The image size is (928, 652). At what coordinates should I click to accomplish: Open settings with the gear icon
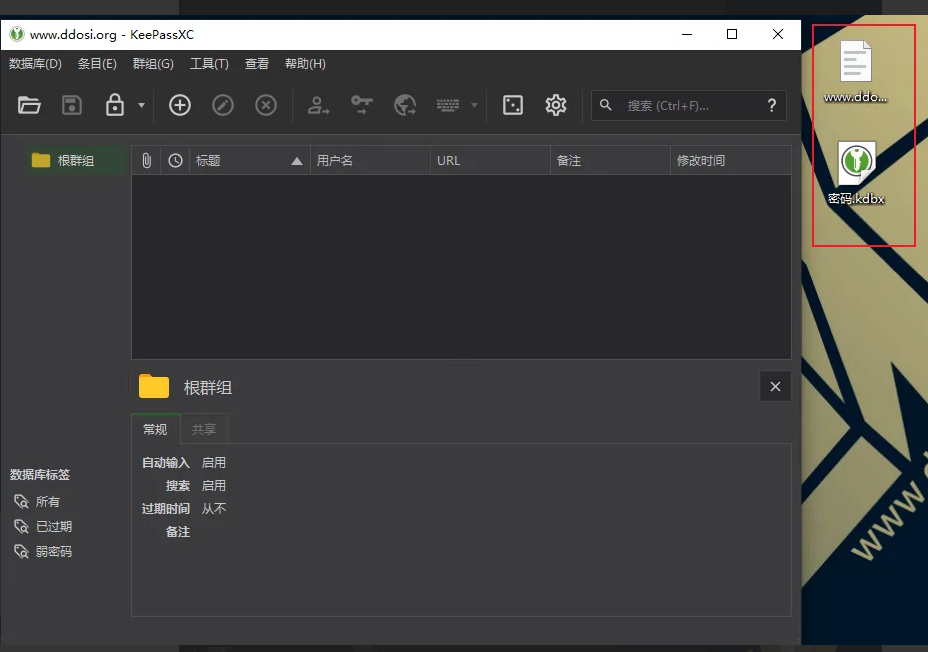coord(556,105)
